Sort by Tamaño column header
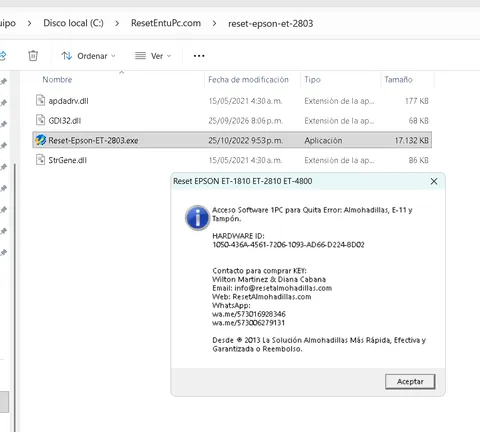 pyautogui.click(x=398, y=80)
